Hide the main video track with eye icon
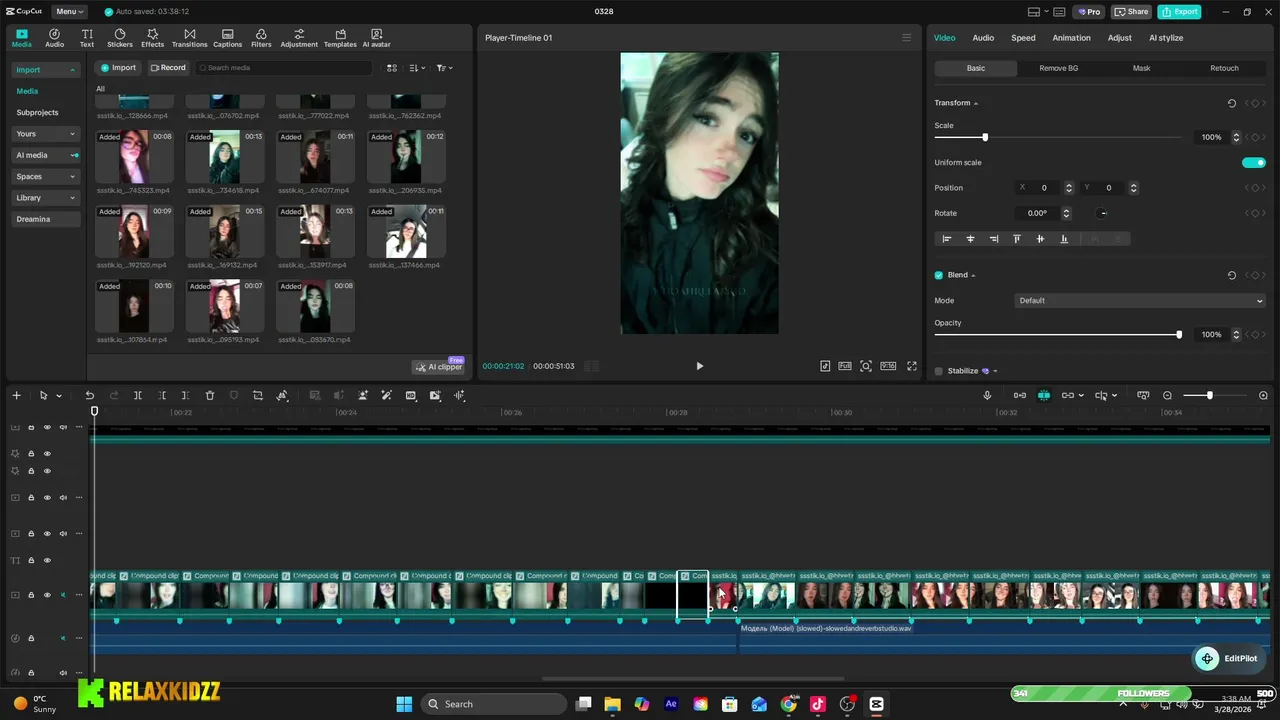 pyautogui.click(x=47, y=595)
